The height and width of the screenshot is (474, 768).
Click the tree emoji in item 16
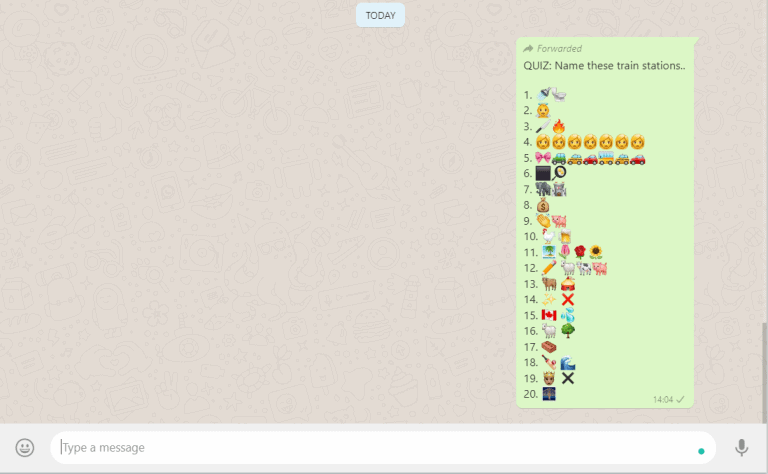pyautogui.click(x=567, y=330)
